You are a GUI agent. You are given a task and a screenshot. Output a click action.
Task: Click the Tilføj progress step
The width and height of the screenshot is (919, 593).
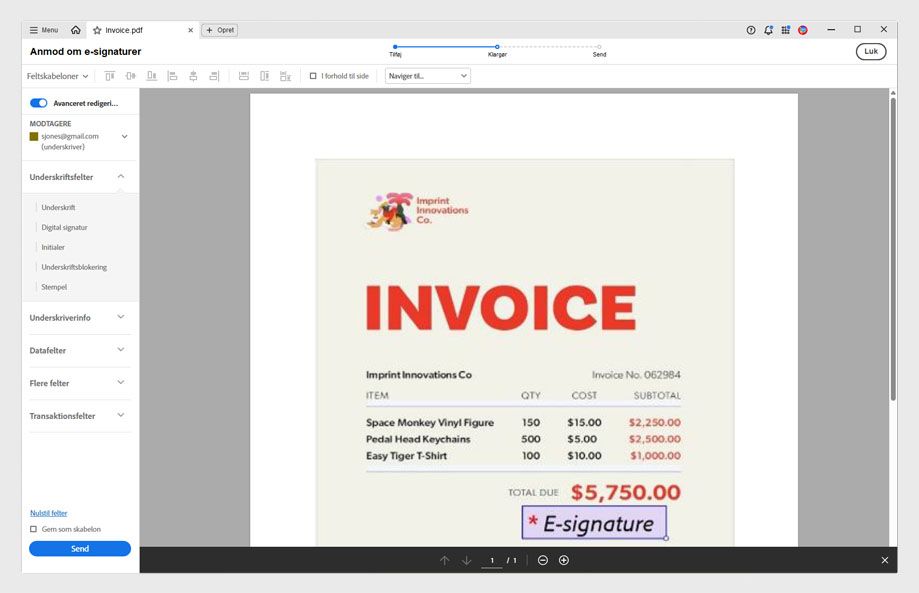395,50
